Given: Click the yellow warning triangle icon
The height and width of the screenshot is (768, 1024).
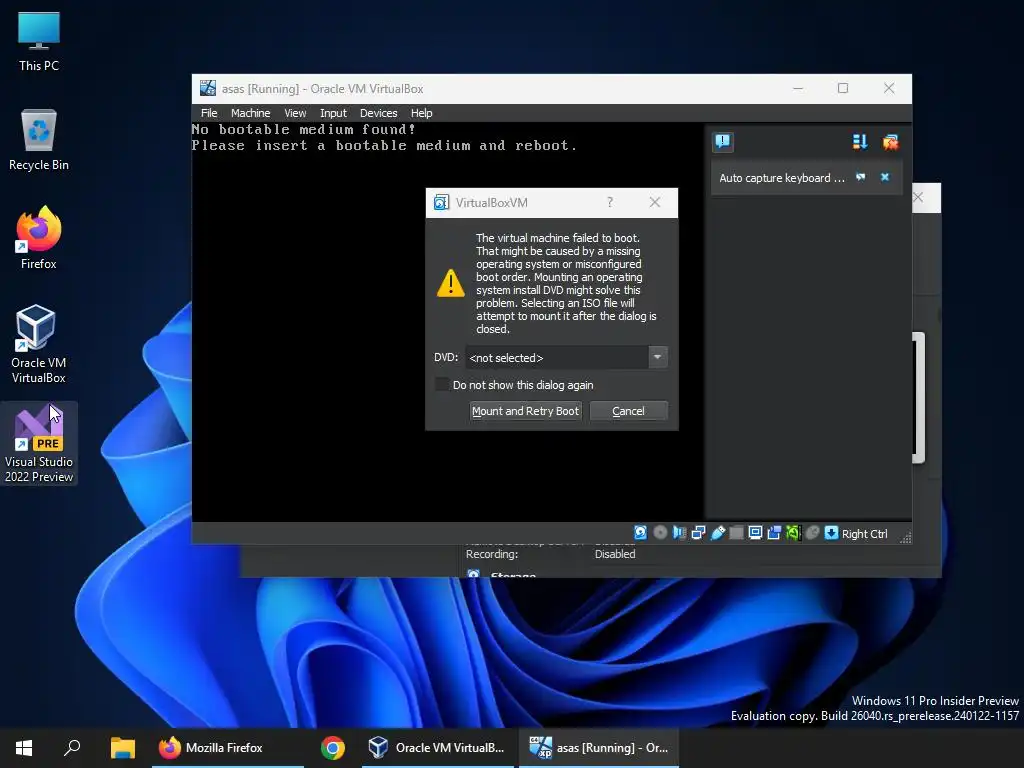Looking at the screenshot, I should point(451,283).
